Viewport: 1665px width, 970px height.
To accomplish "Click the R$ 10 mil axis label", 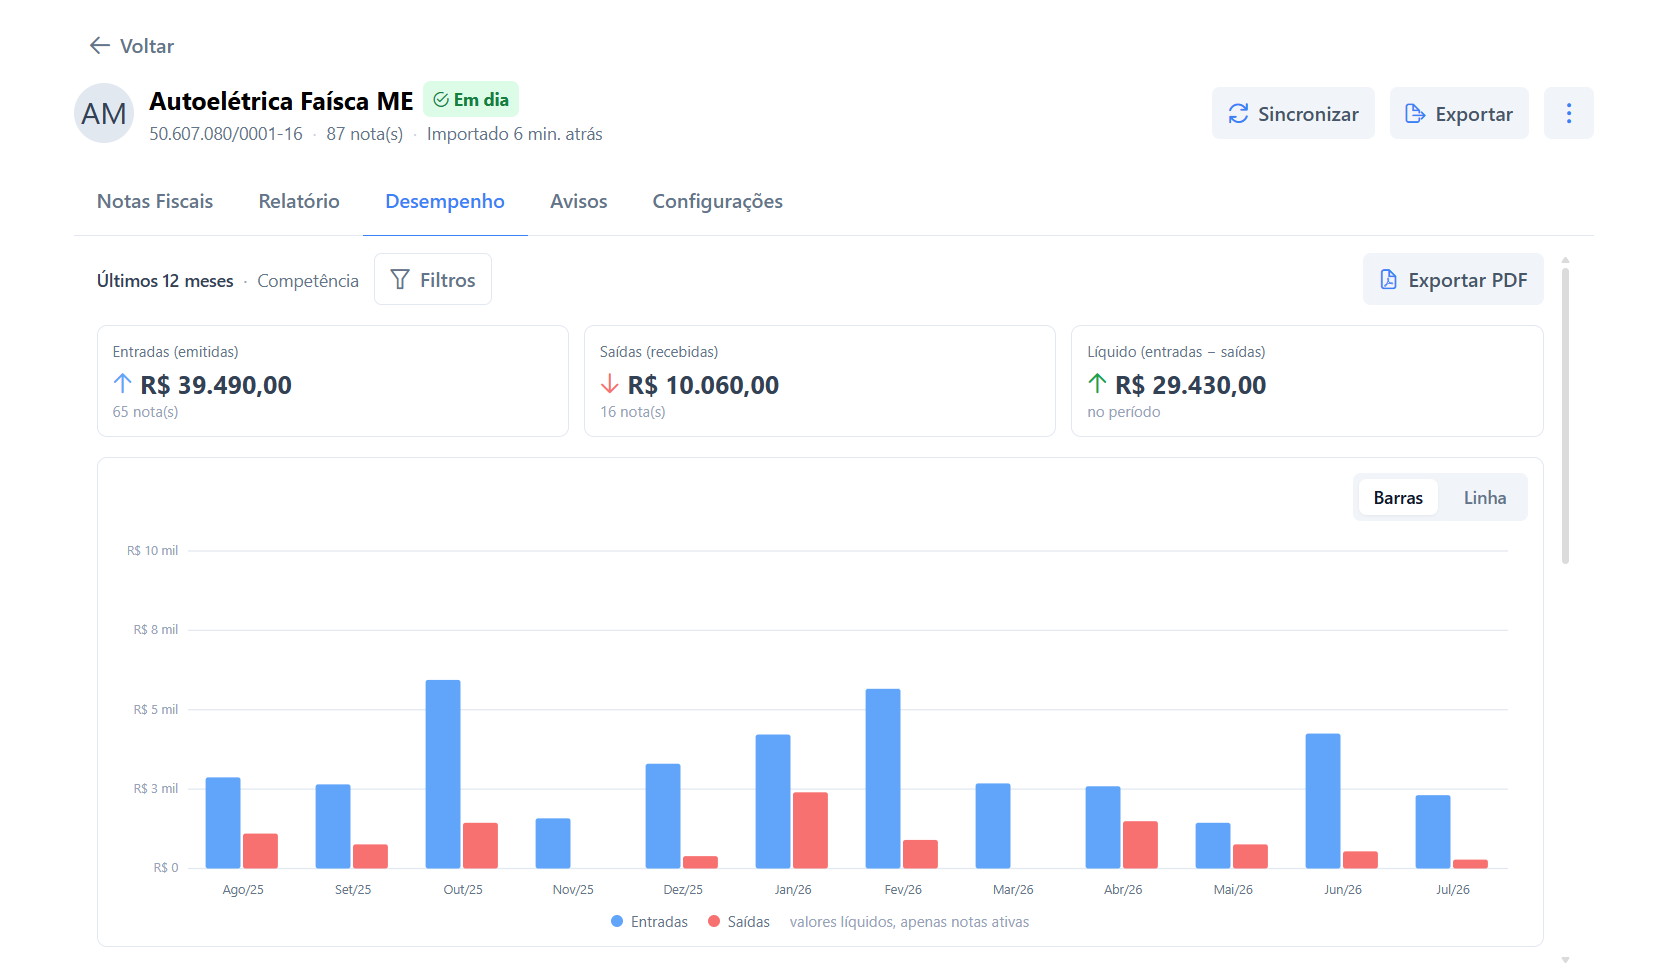I will tap(153, 551).
